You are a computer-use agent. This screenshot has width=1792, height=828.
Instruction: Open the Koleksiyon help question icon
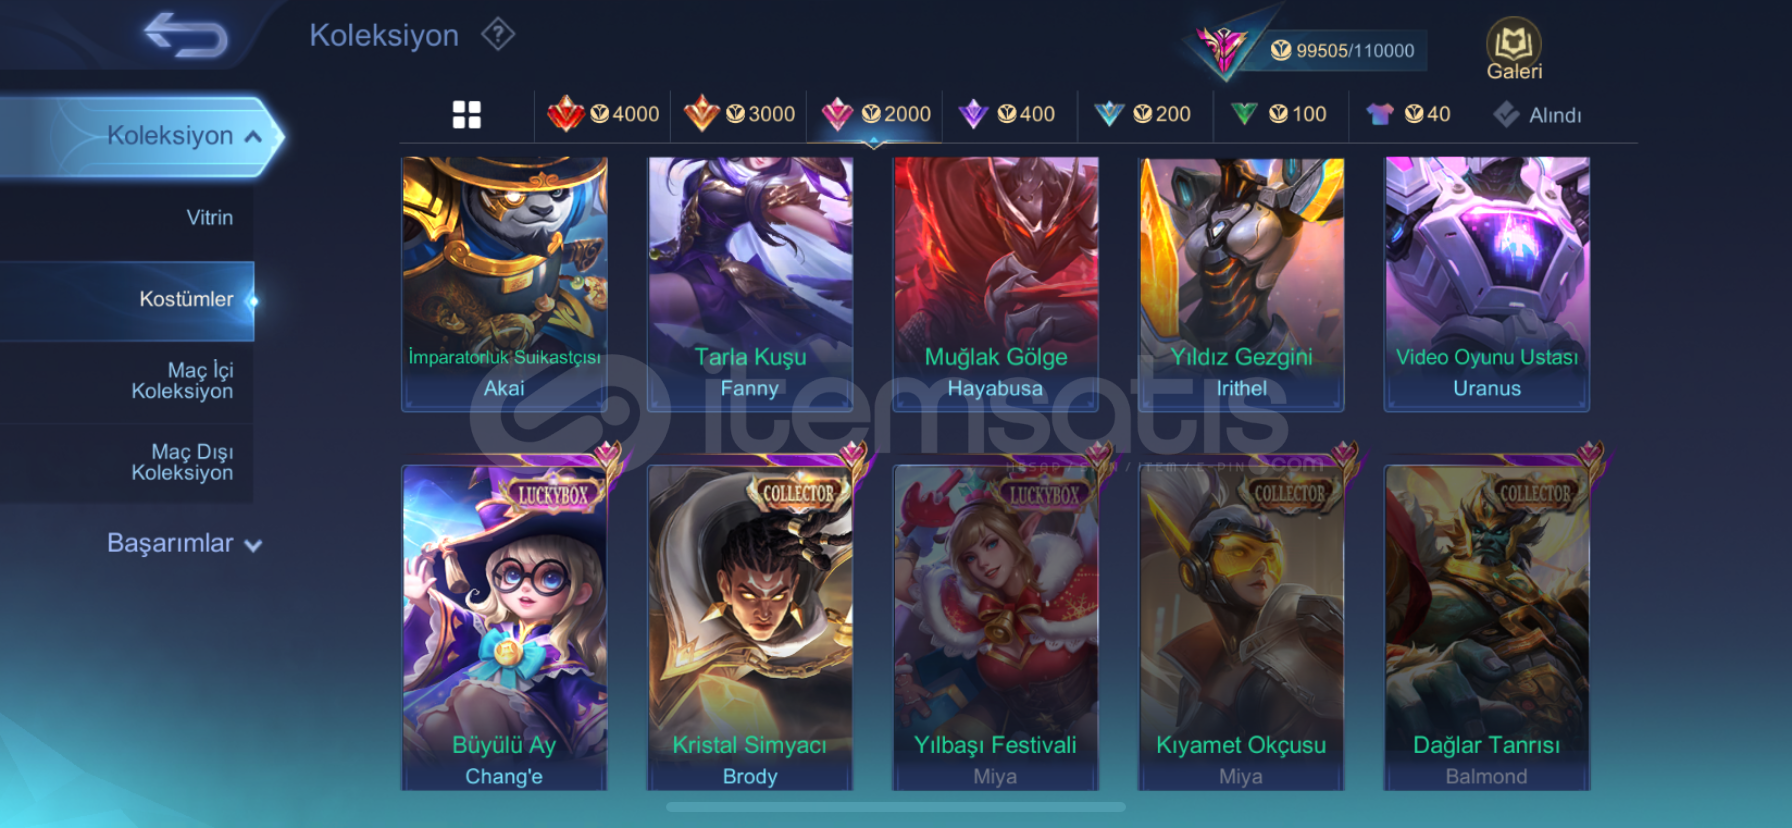497,35
